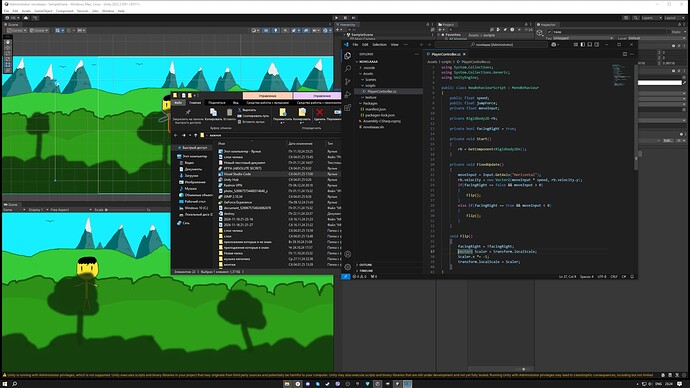Click the Unity Play button

pyautogui.click(x=337, y=18)
